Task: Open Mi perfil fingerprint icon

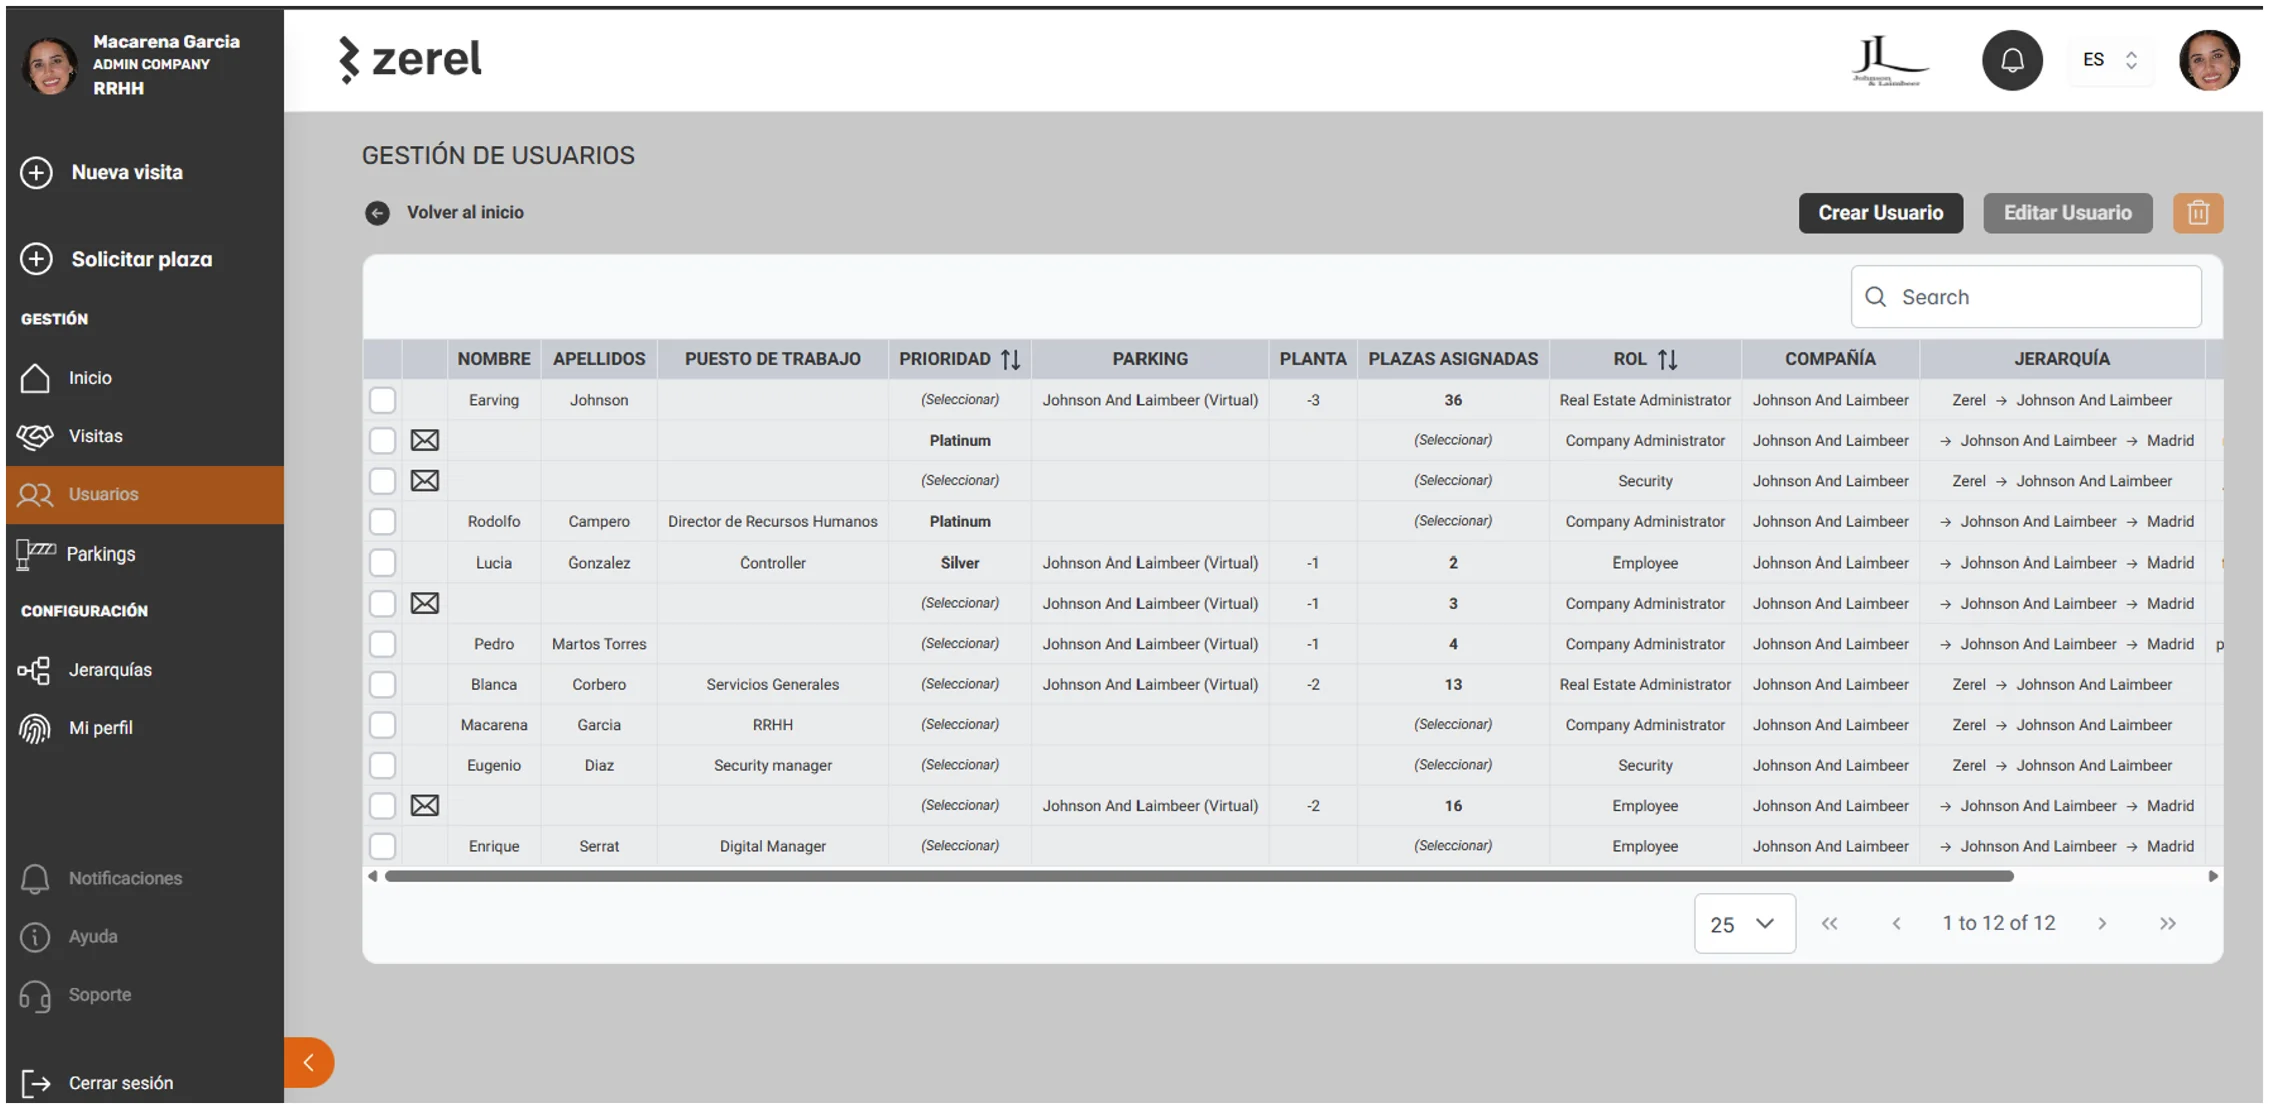Action: 34,728
